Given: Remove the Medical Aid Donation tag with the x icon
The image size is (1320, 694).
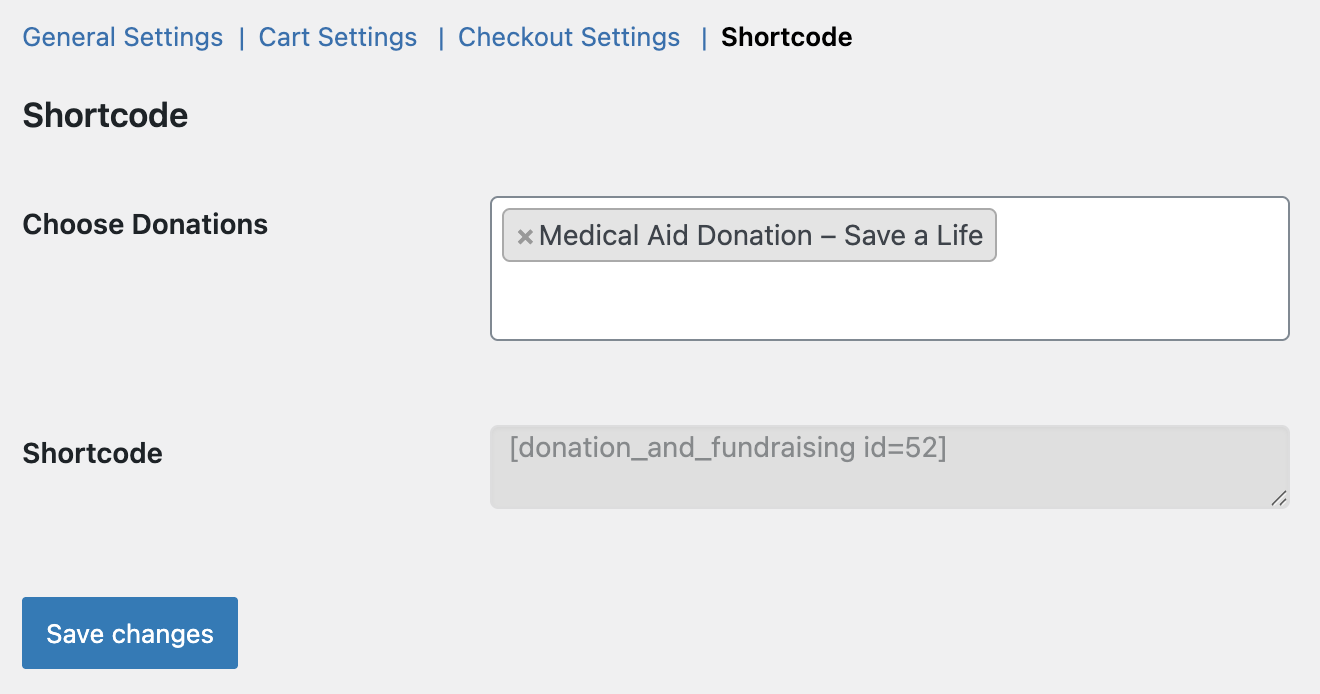Looking at the screenshot, I should click(x=524, y=237).
